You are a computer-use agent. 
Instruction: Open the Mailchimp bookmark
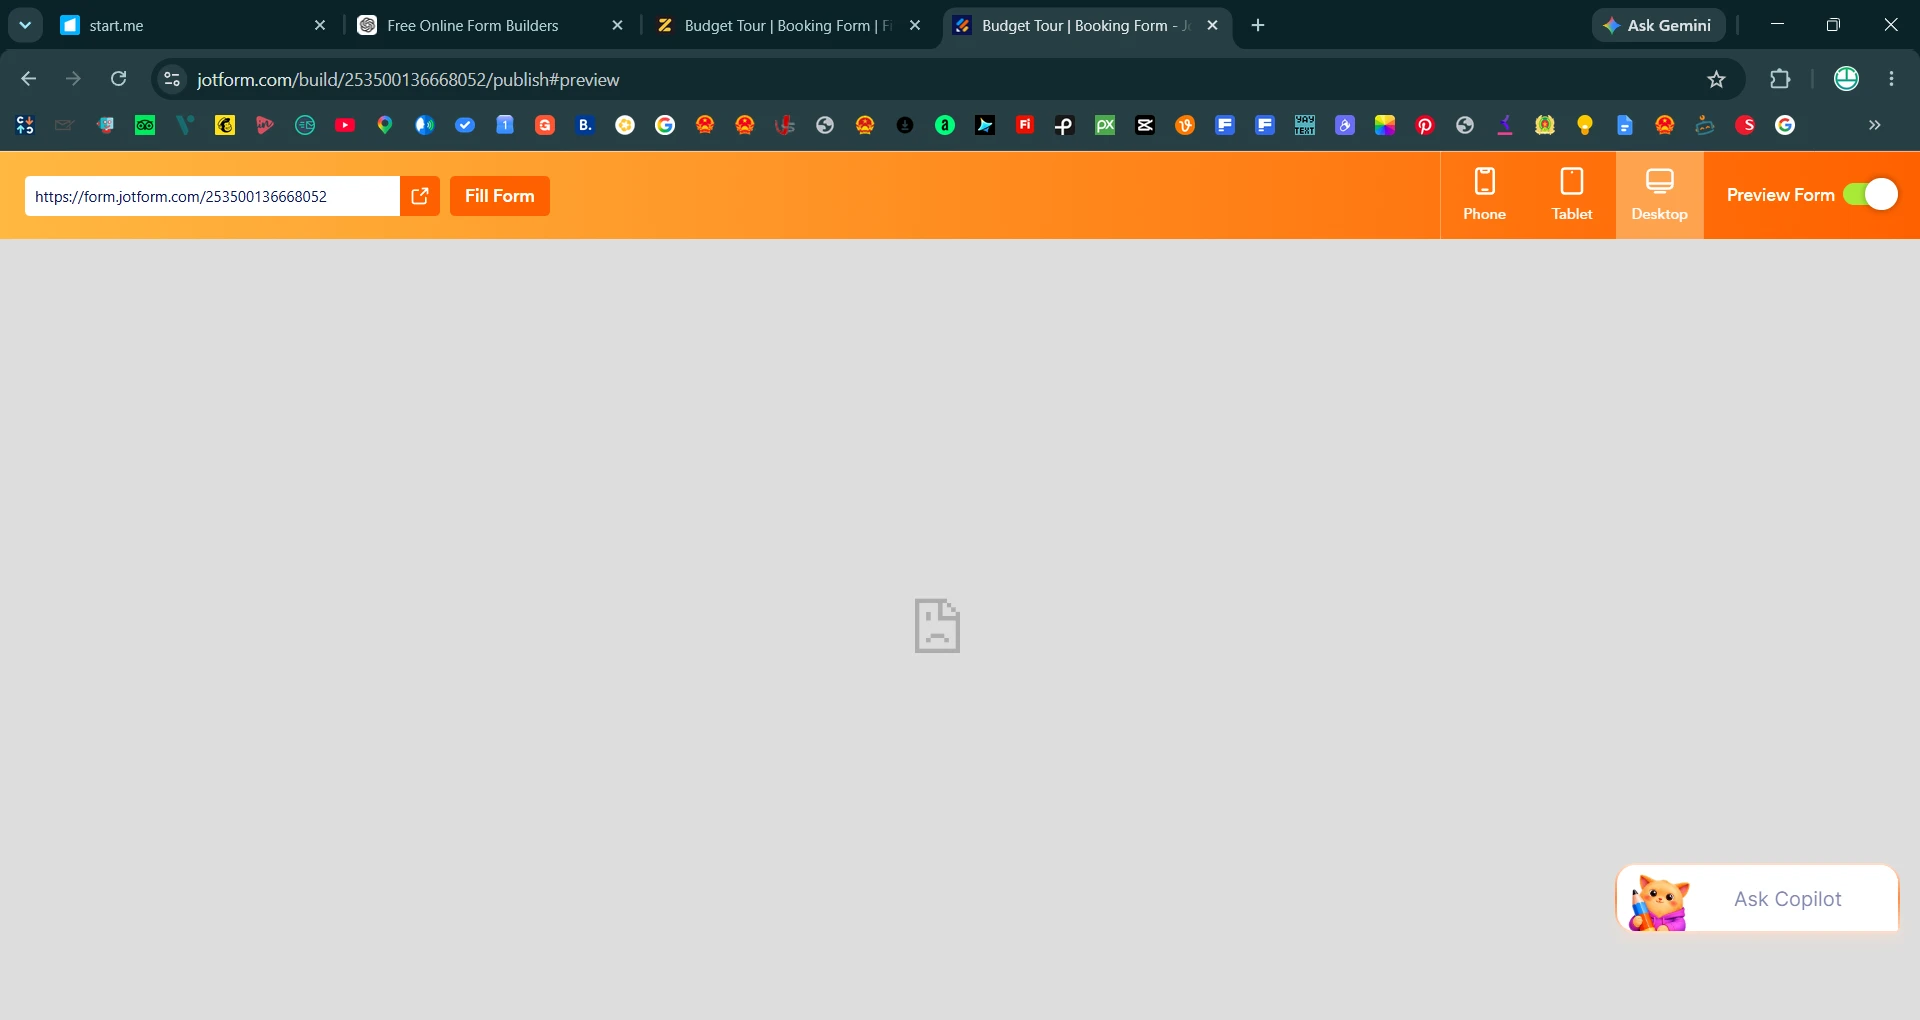225,125
